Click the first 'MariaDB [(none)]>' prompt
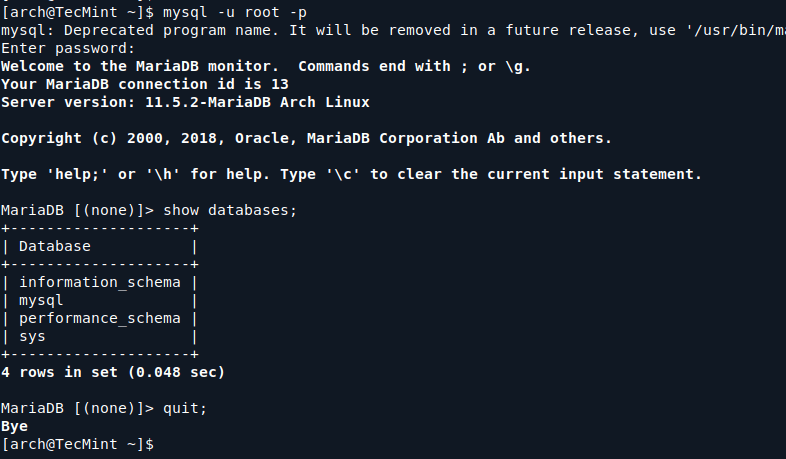 click(x=77, y=210)
